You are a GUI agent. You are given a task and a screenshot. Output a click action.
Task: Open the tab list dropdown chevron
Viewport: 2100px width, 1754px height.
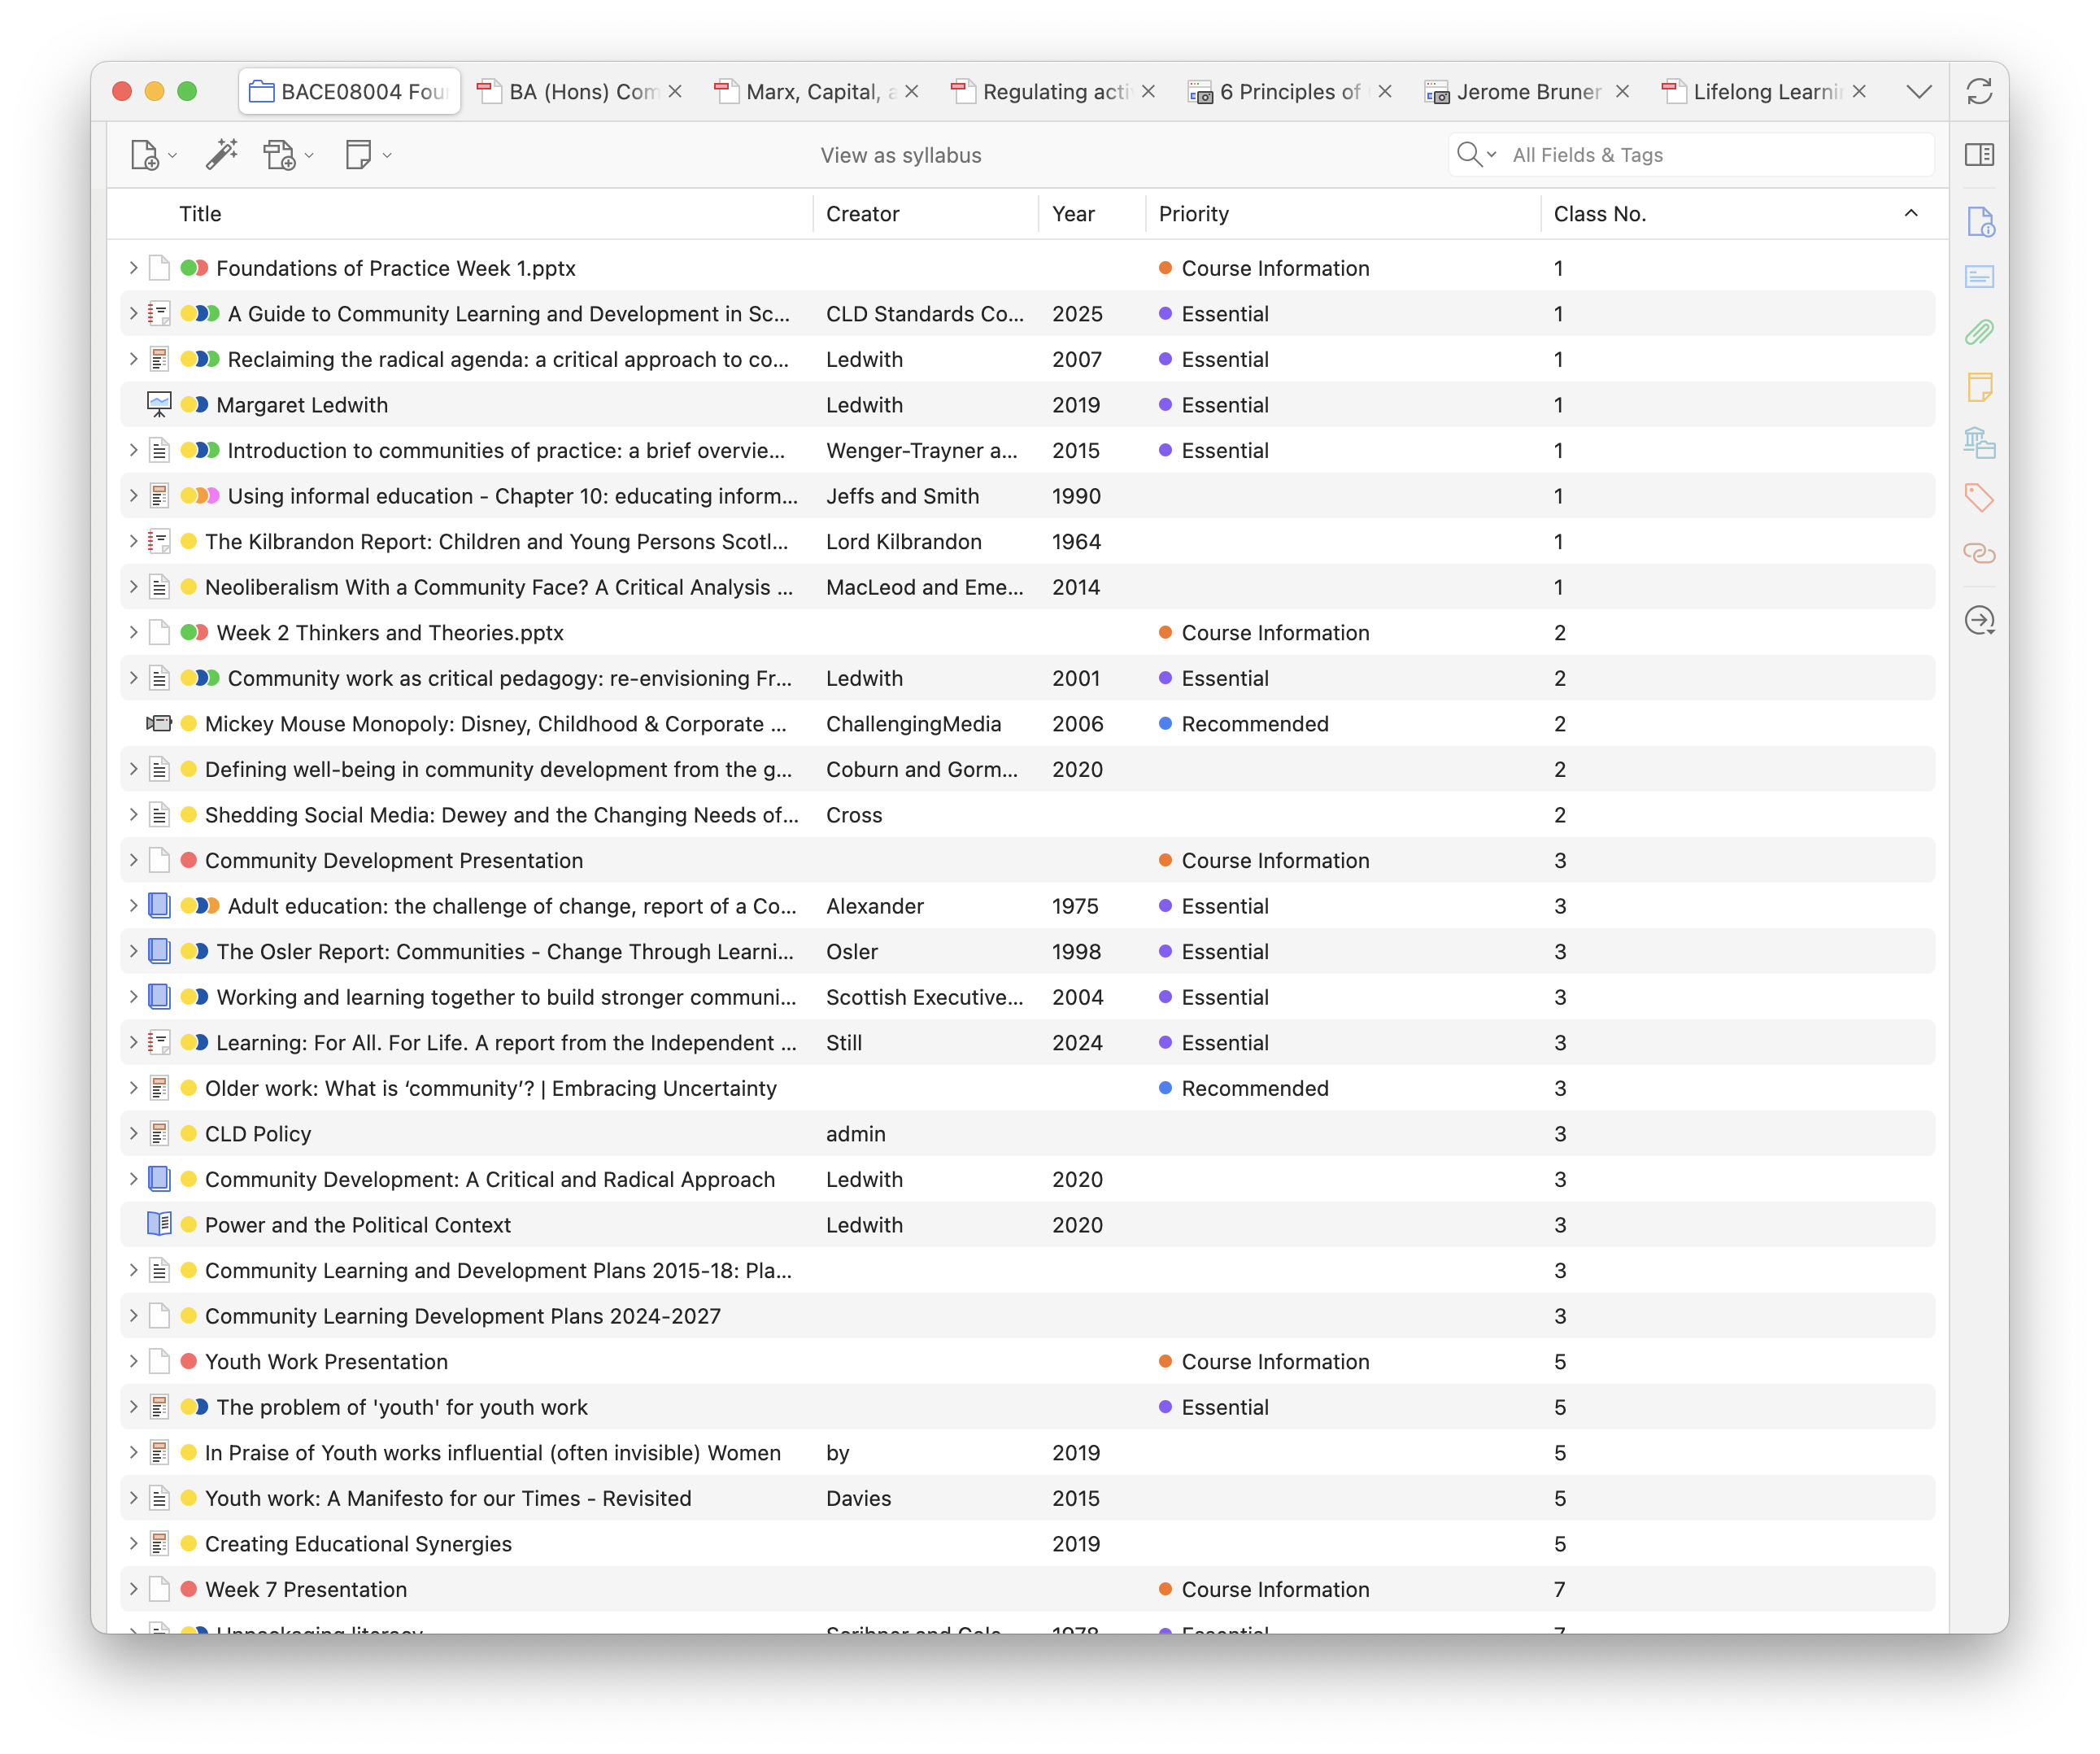point(1918,92)
